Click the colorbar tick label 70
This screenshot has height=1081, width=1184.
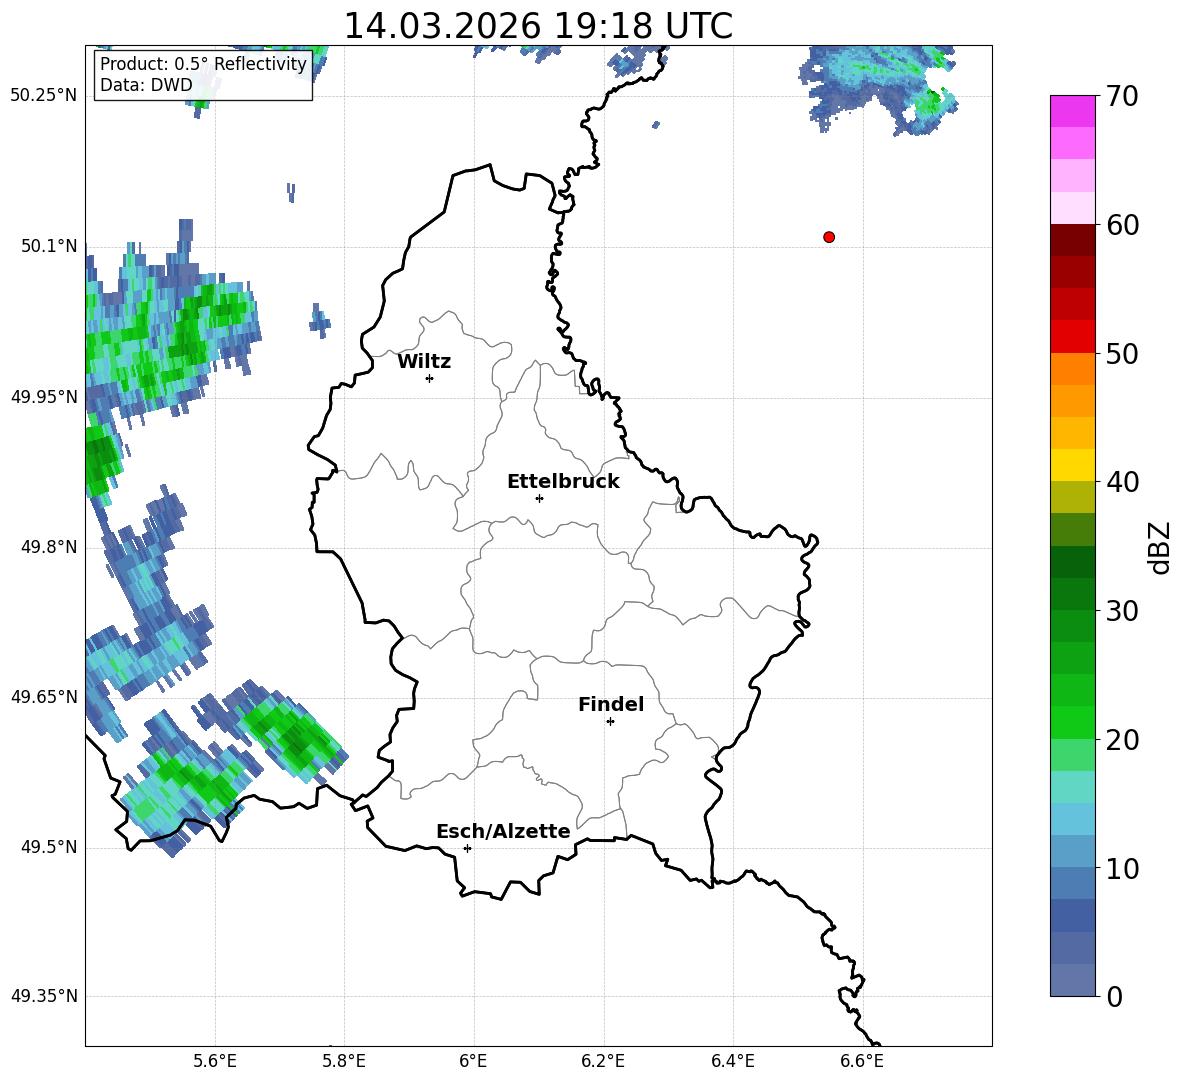(1122, 97)
